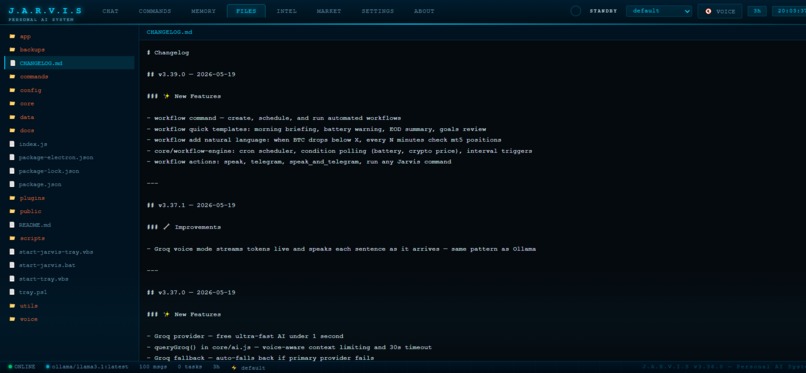The width and height of the screenshot is (806, 373).
Task: Expand the config folder row
Action: point(69,90)
